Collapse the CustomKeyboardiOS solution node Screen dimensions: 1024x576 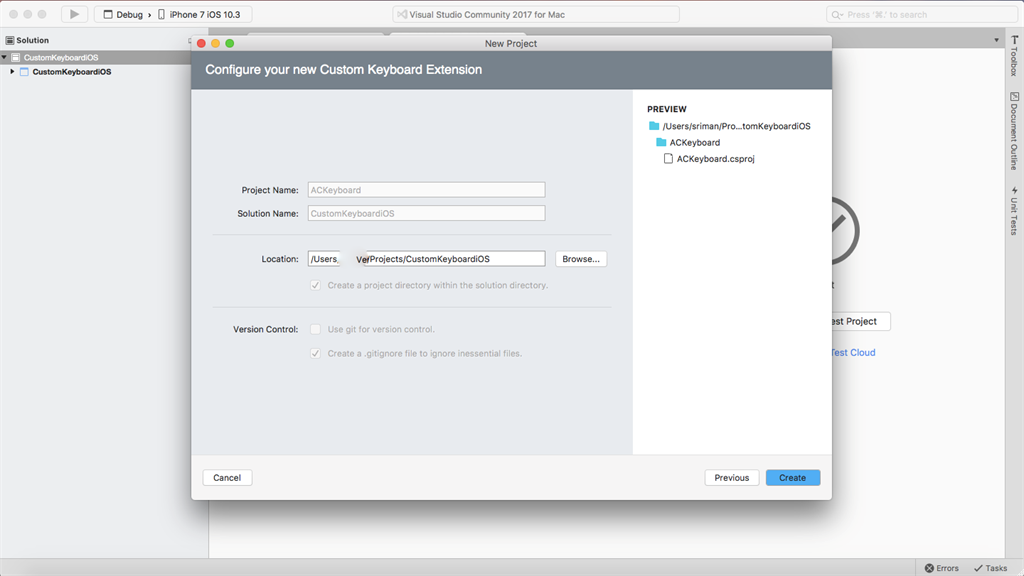pyautogui.click(x=4, y=57)
